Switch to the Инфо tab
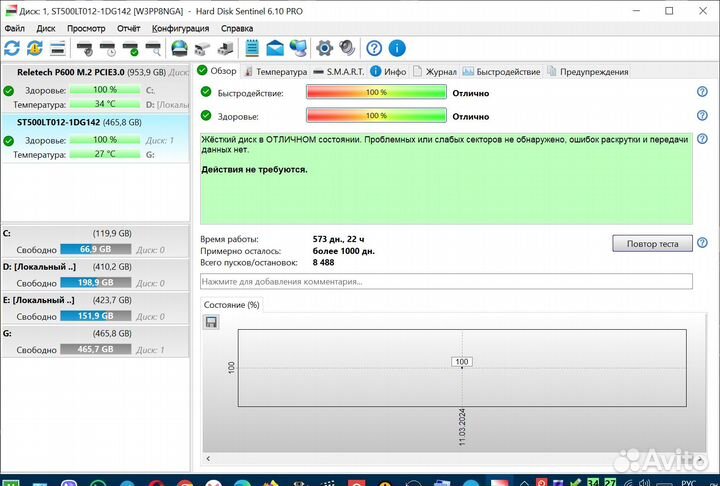The height and width of the screenshot is (486, 720). pyautogui.click(x=388, y=72)
